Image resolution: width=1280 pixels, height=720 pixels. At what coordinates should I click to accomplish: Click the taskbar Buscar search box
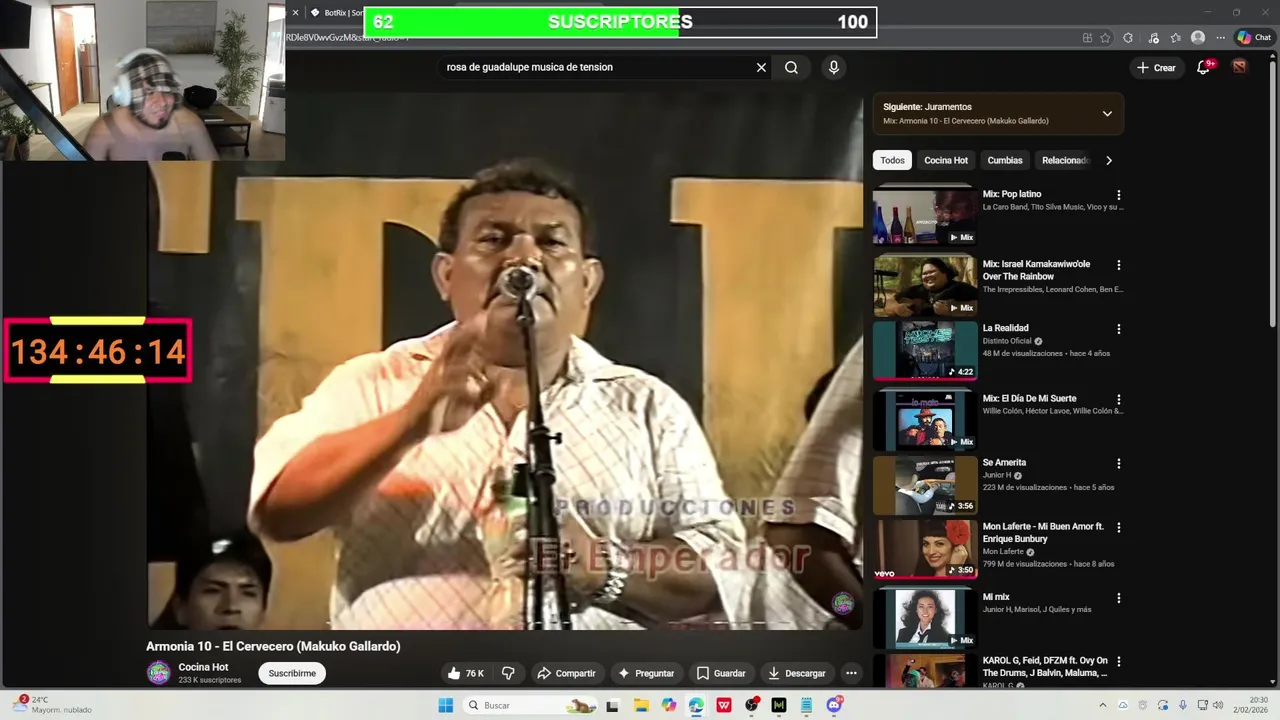point(530,705)
